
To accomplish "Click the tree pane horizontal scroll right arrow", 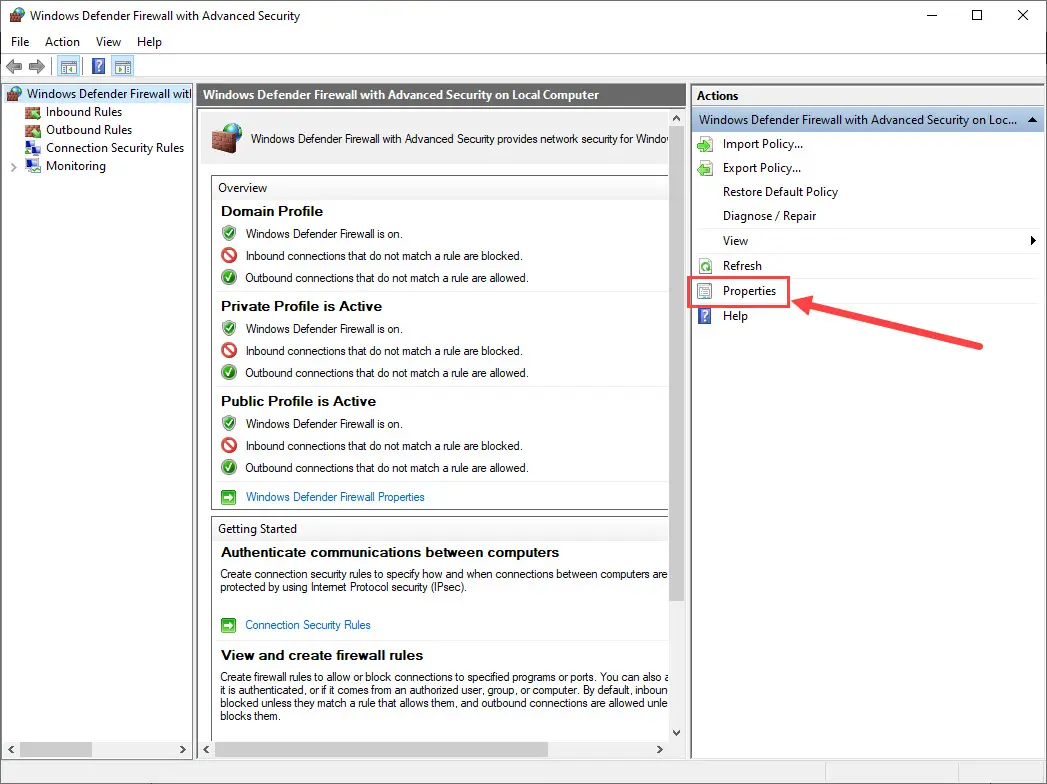I will pyautogui.click(x=183, y=749).
